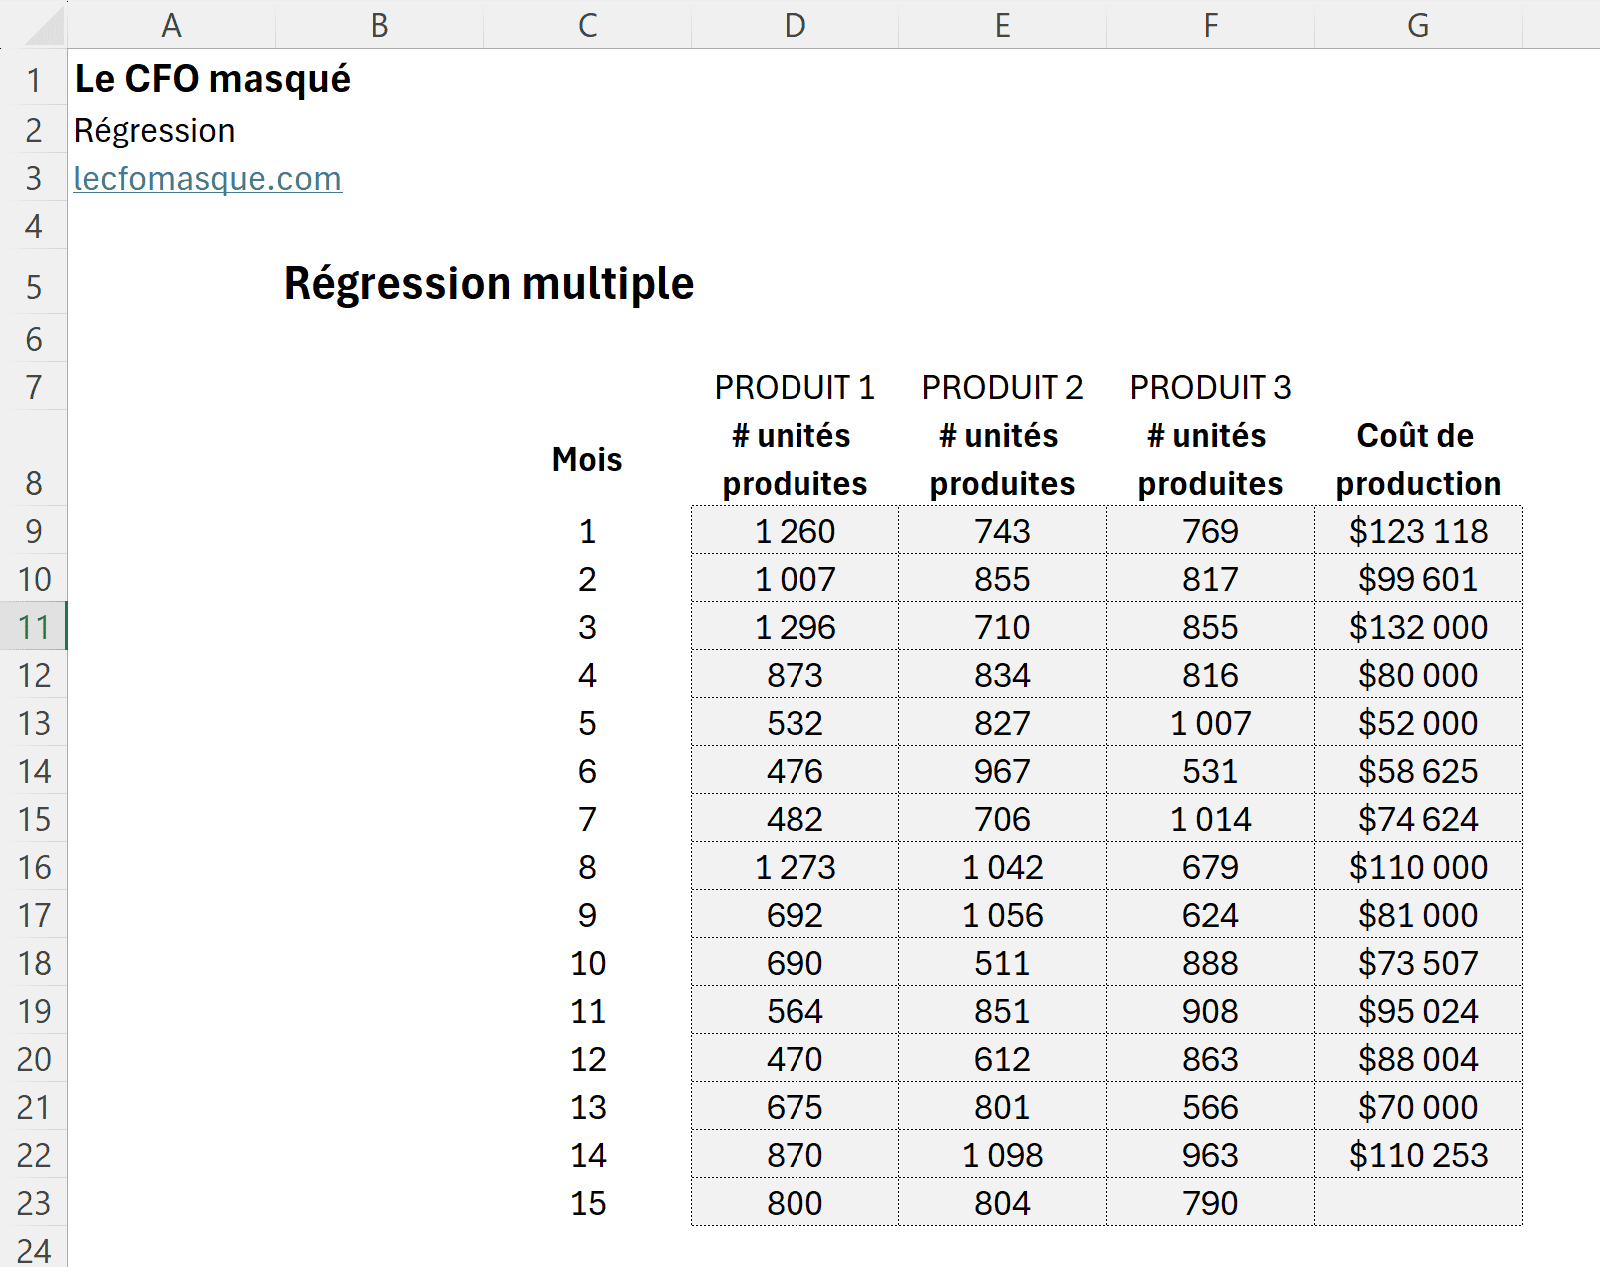The height and width of the screenshot is (1267, 1600).
Task: Select Produit 3 value 1 014
Action: point(1210,819)
